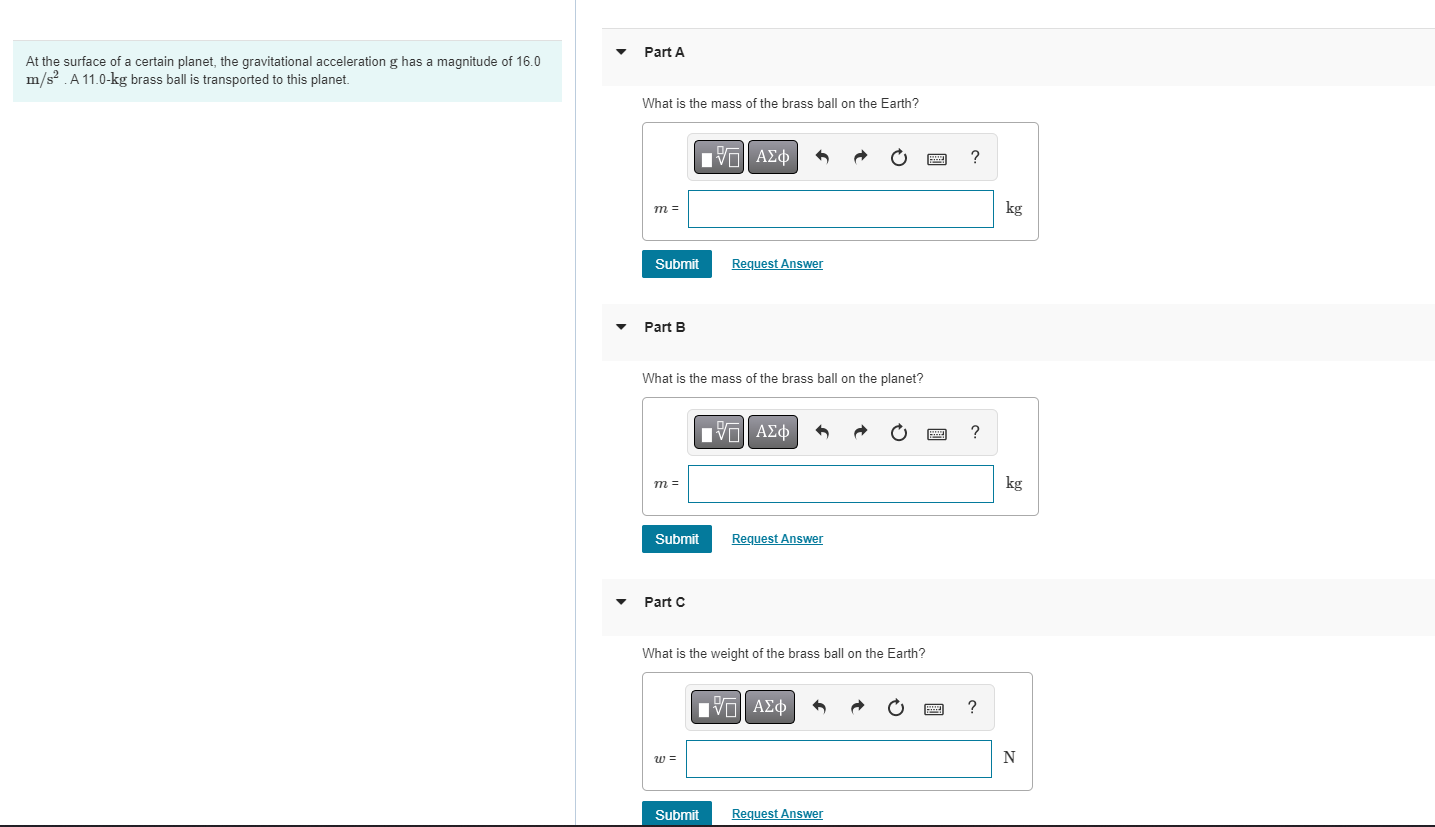
Task: Submit the Part B answer
Action: tap(677, 539)
